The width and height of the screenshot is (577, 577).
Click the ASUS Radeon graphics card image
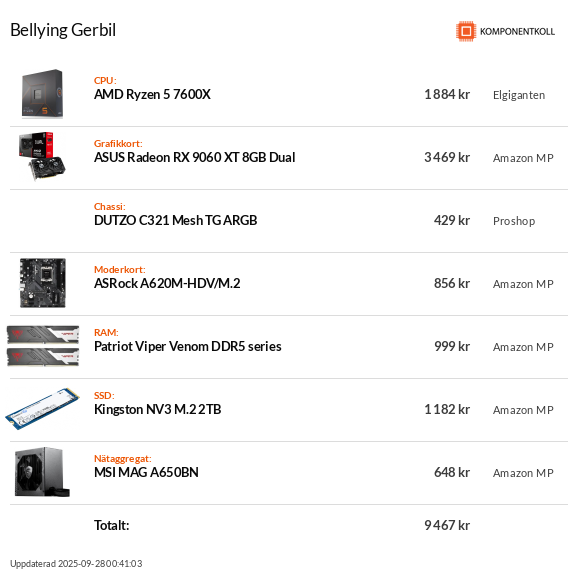(x=42, y=156)
